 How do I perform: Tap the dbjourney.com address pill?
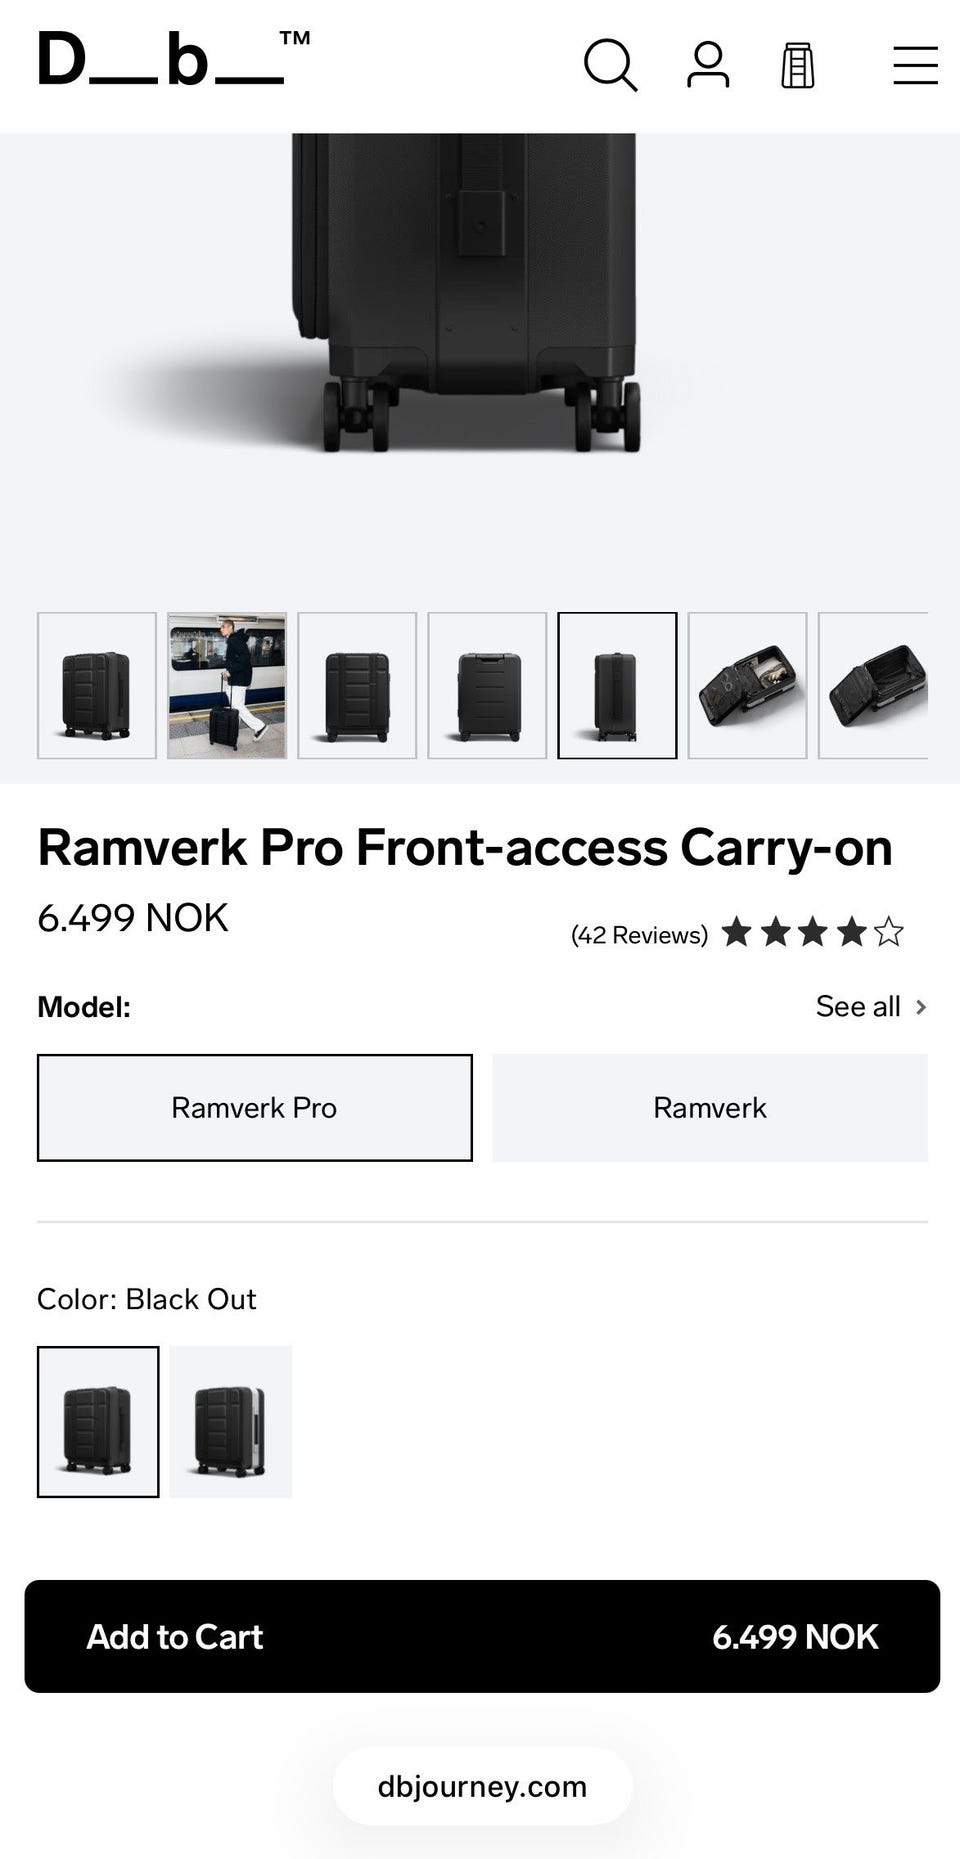[x=482, y=1787]
